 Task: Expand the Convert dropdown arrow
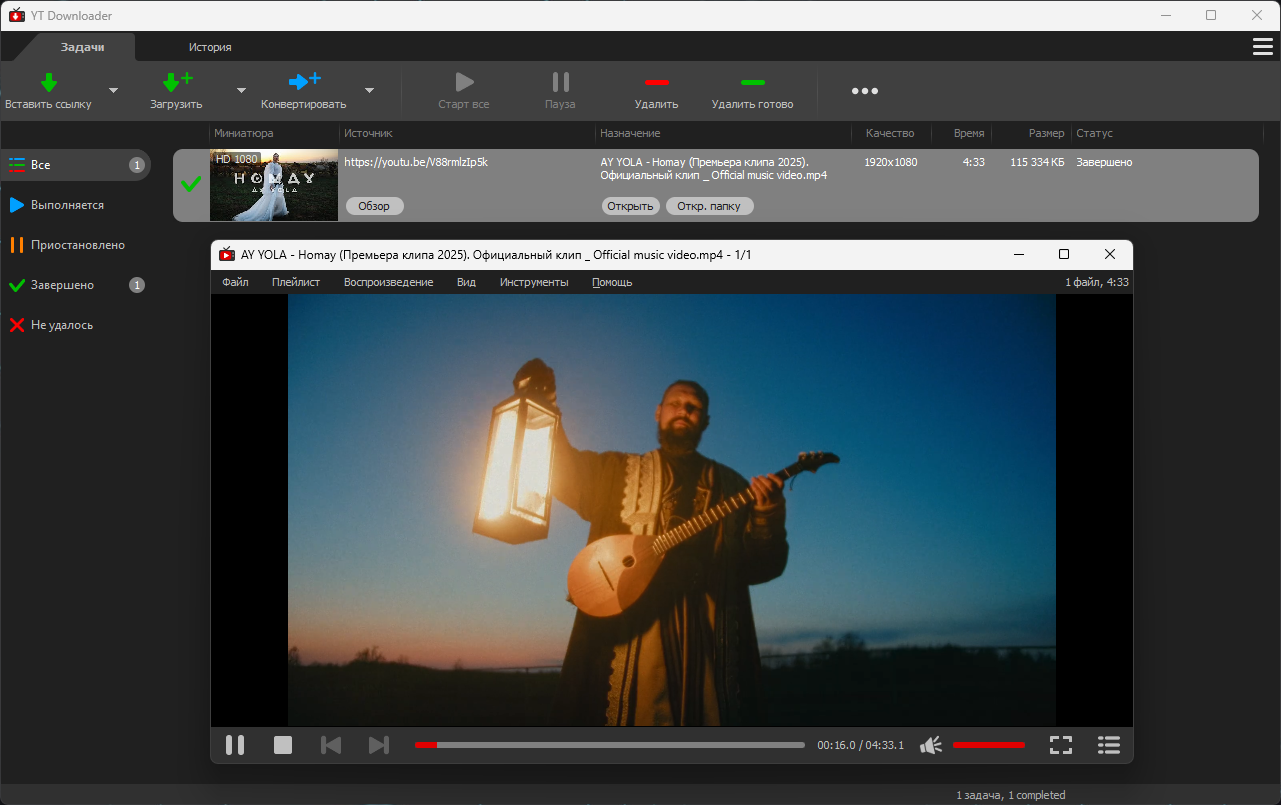[369, 90]
